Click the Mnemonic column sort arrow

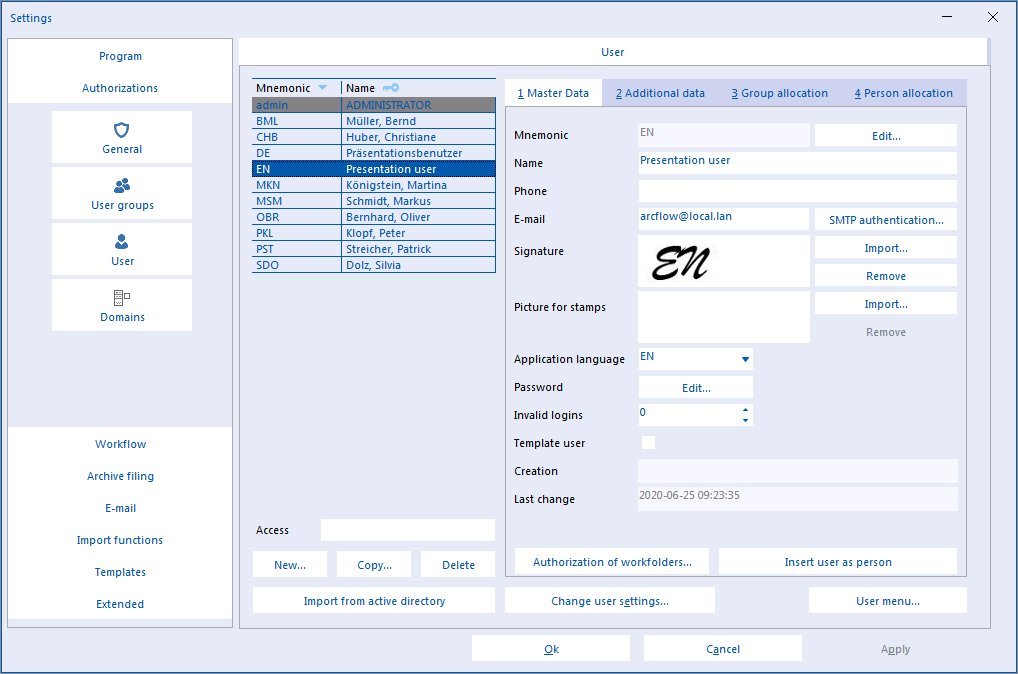322,88
